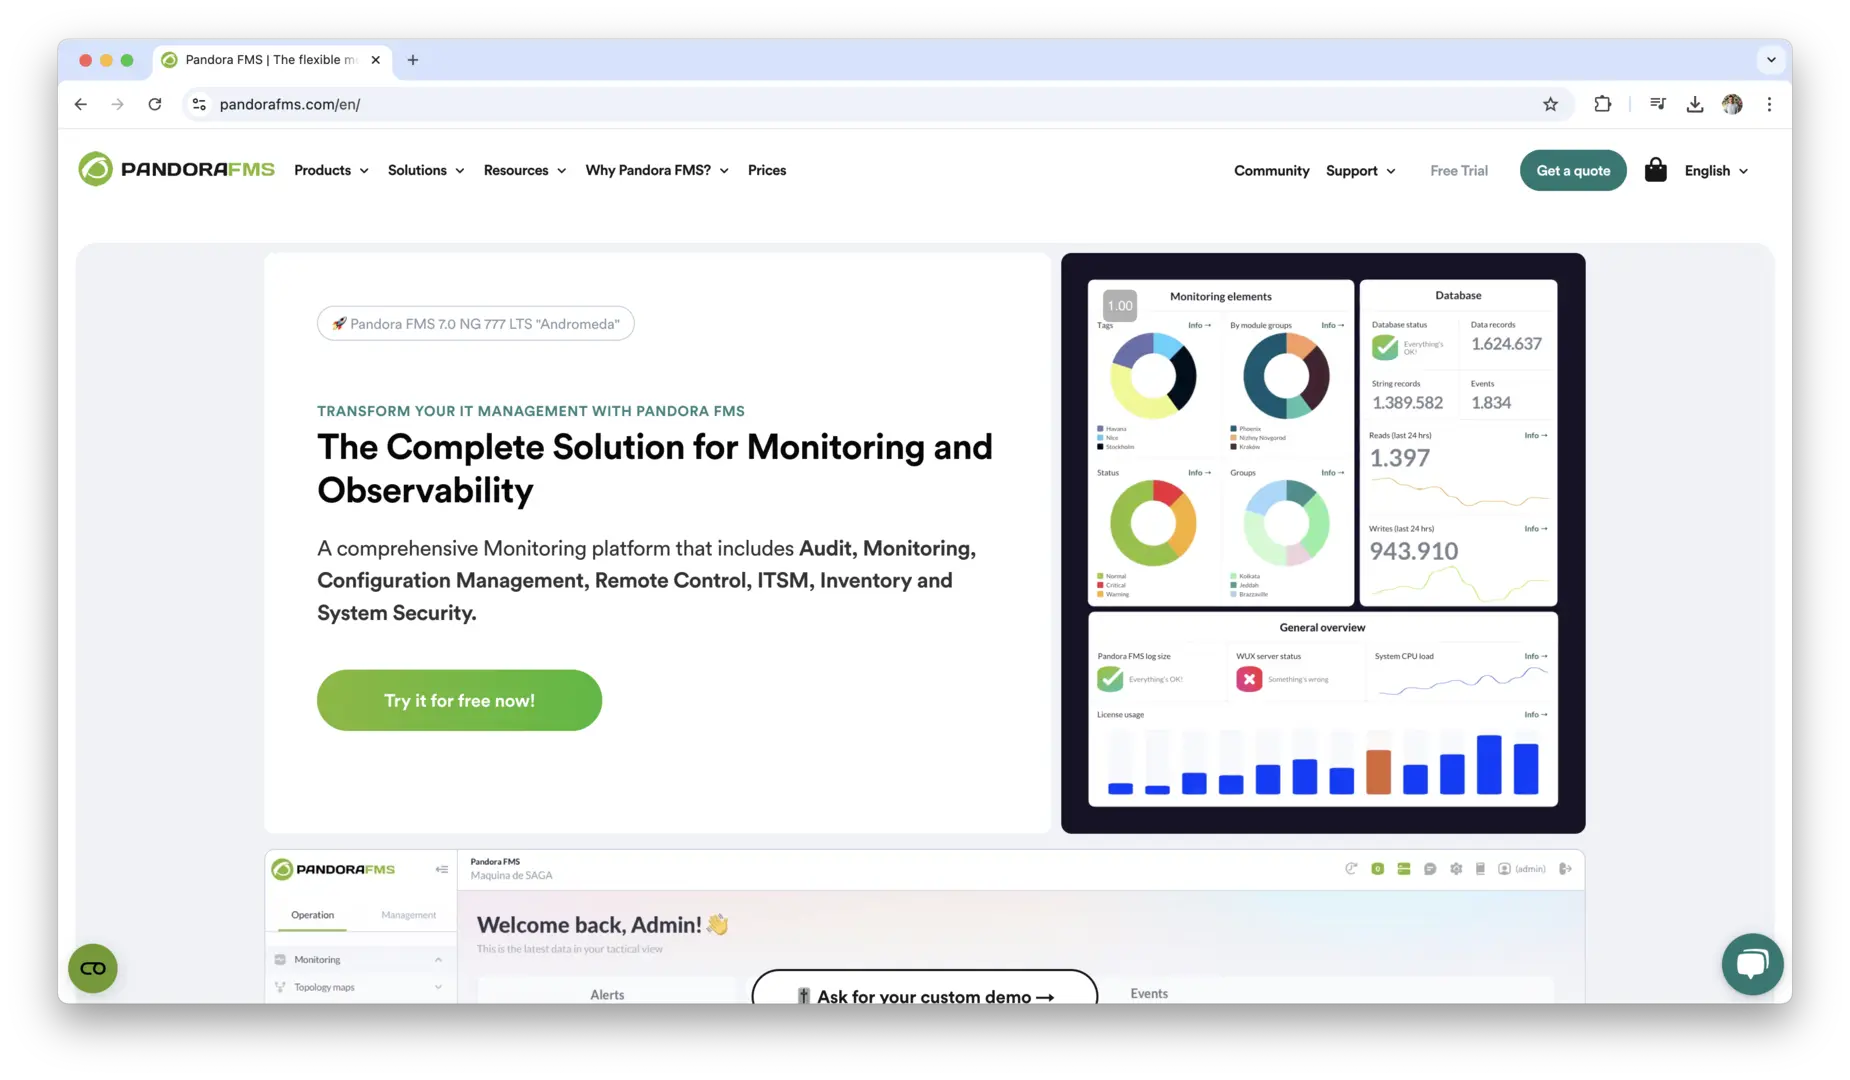Click the Data records value 1.624.637

tap(1506, 344)
